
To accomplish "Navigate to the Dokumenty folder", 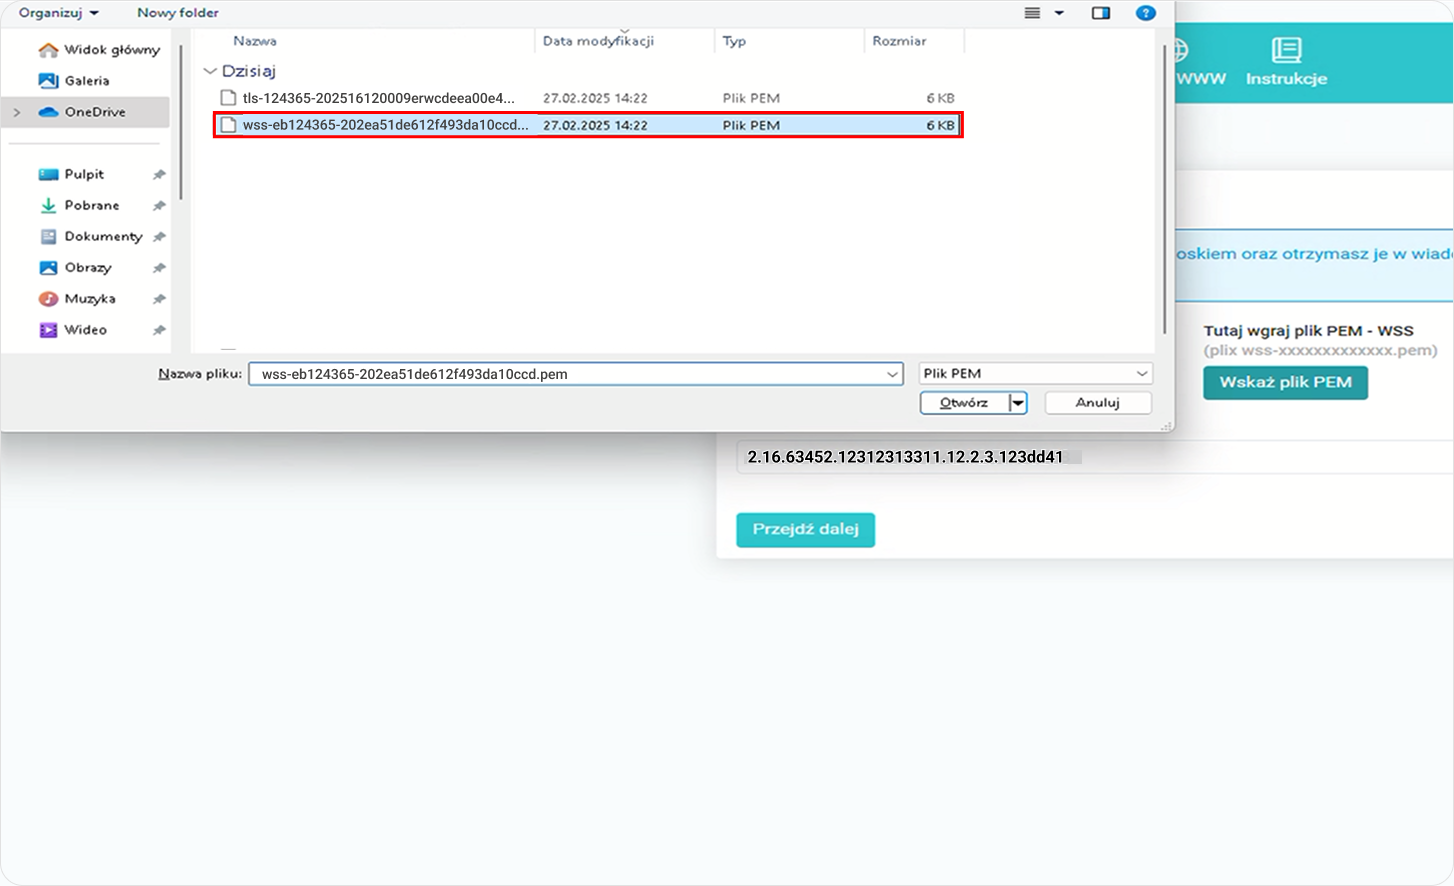I will click(103, 236).
